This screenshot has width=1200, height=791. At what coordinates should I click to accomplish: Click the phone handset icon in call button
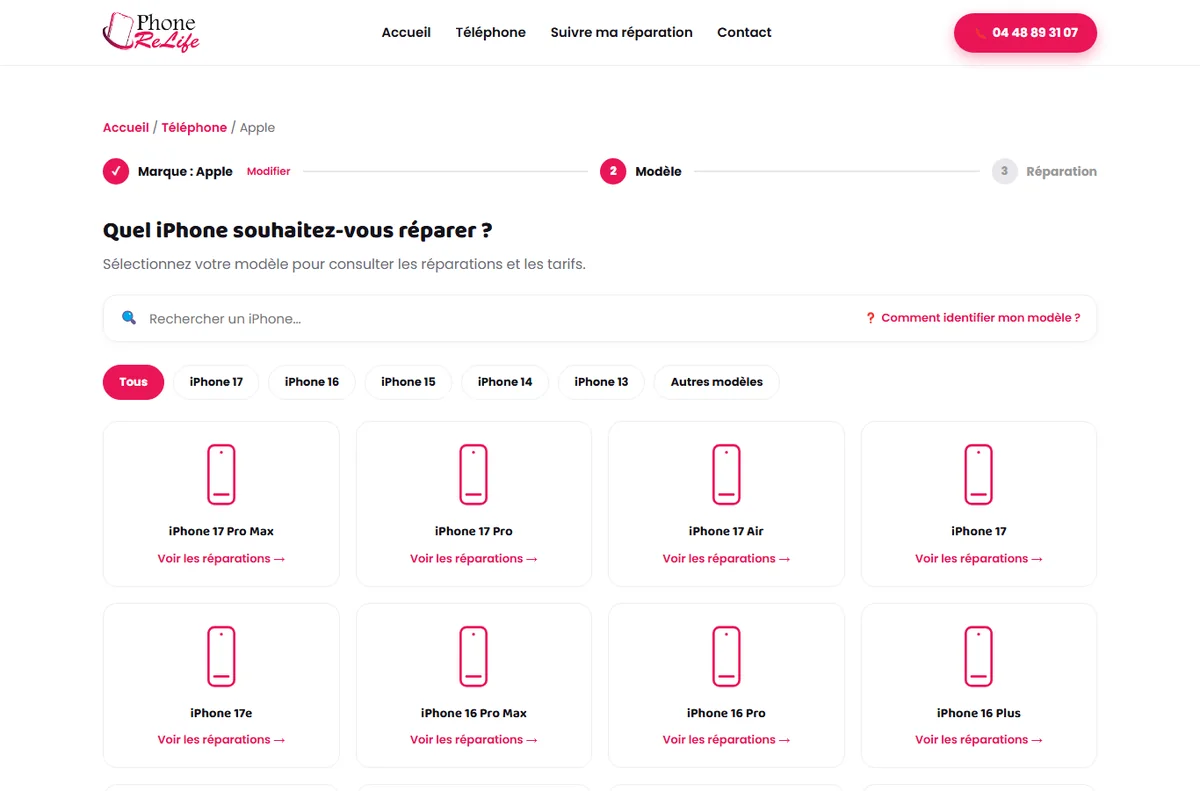pyautogui.click(x=980, y=33)
